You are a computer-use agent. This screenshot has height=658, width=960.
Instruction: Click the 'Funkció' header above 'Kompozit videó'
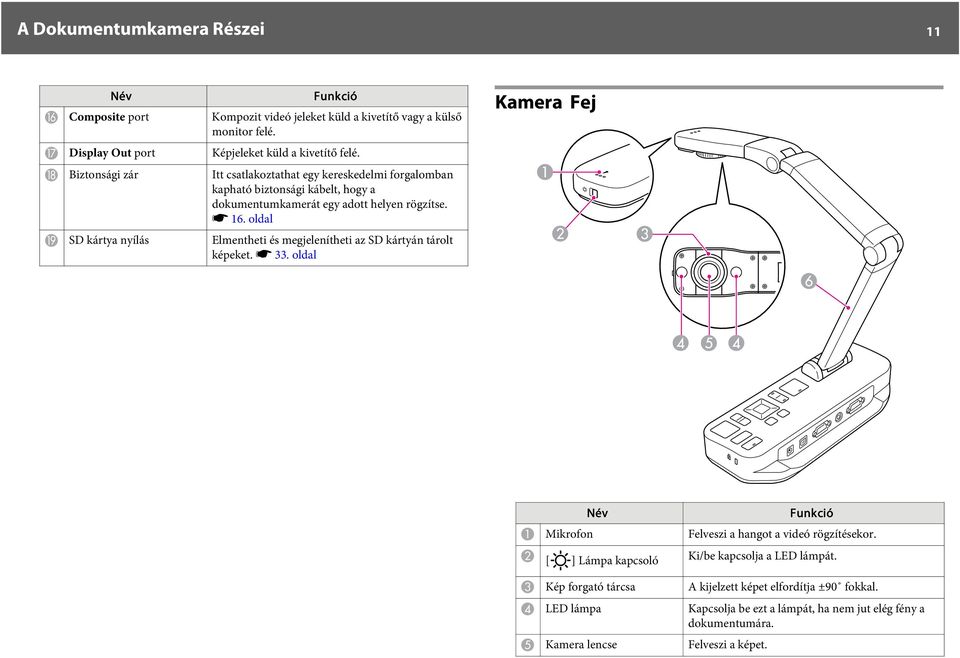tap(336, 96)
